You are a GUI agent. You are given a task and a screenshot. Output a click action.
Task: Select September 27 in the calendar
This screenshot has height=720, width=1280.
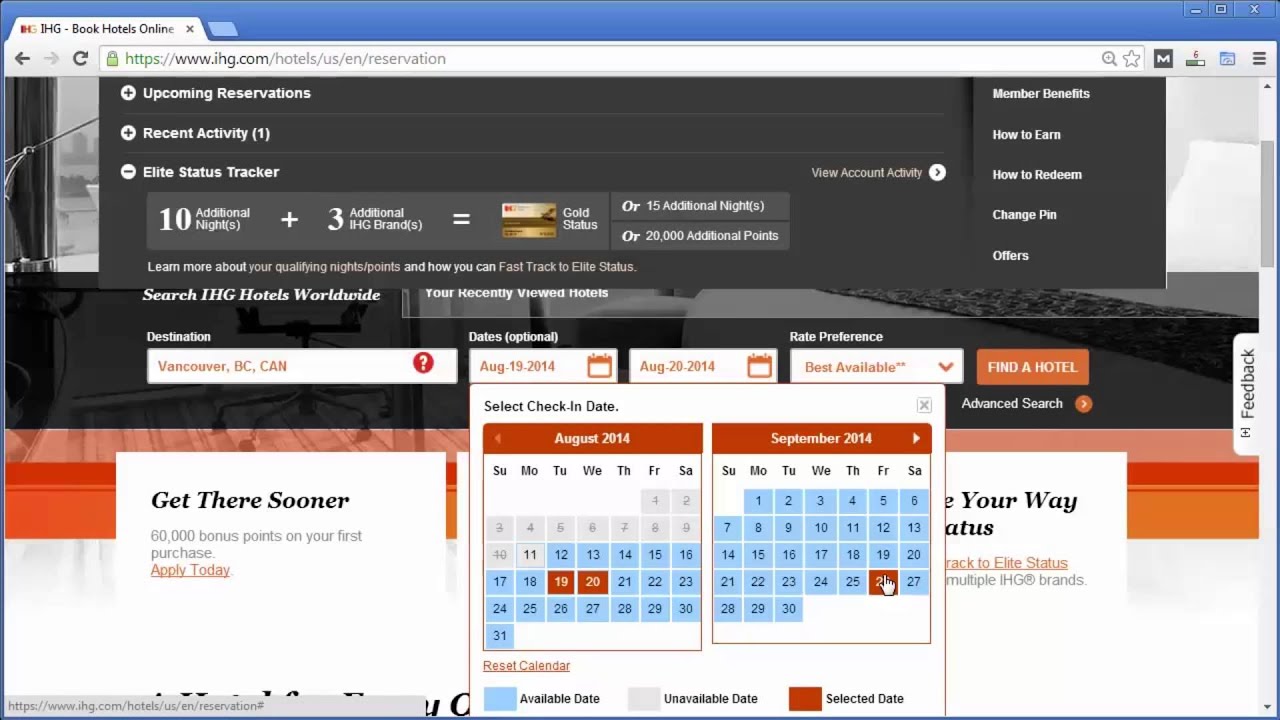coord(914,582)
